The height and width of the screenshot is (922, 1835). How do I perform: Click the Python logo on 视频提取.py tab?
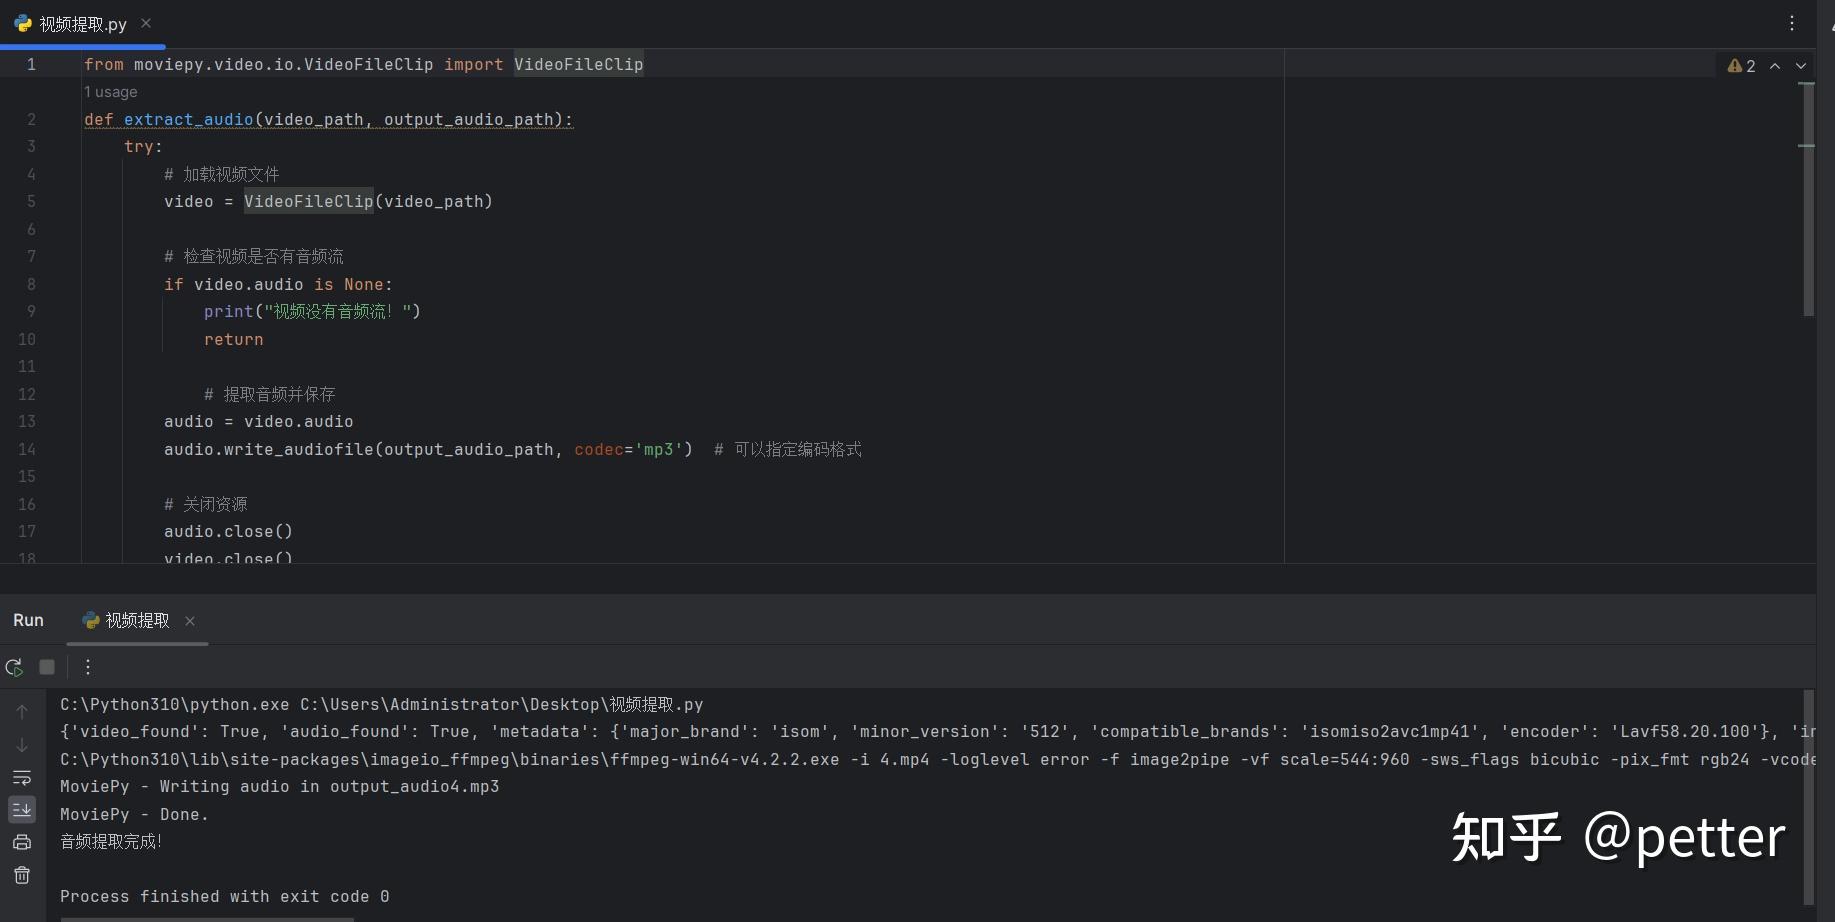[x=23, y=23]
